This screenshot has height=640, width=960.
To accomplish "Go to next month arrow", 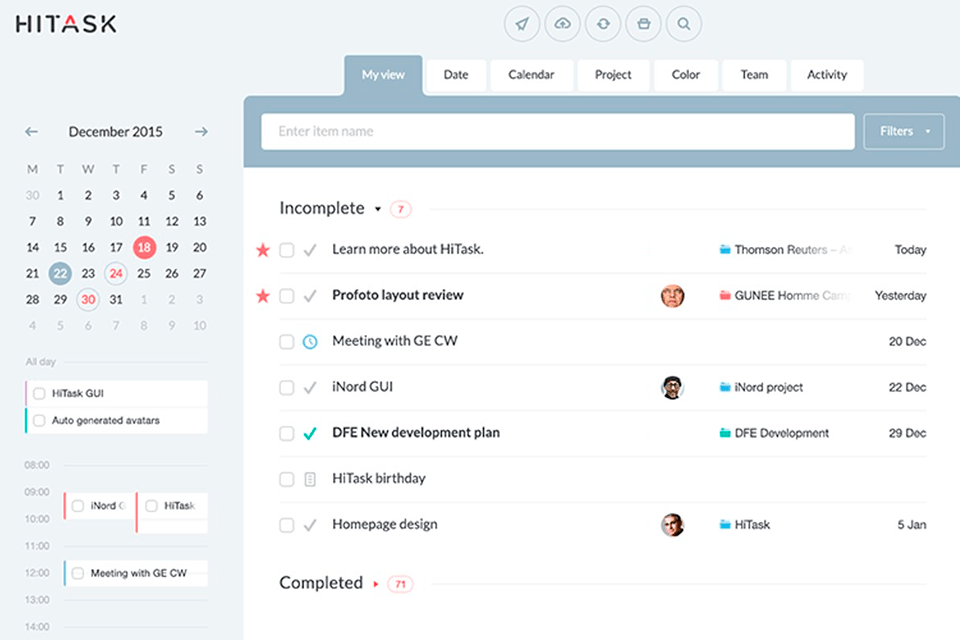I will [x=201, y=132].
